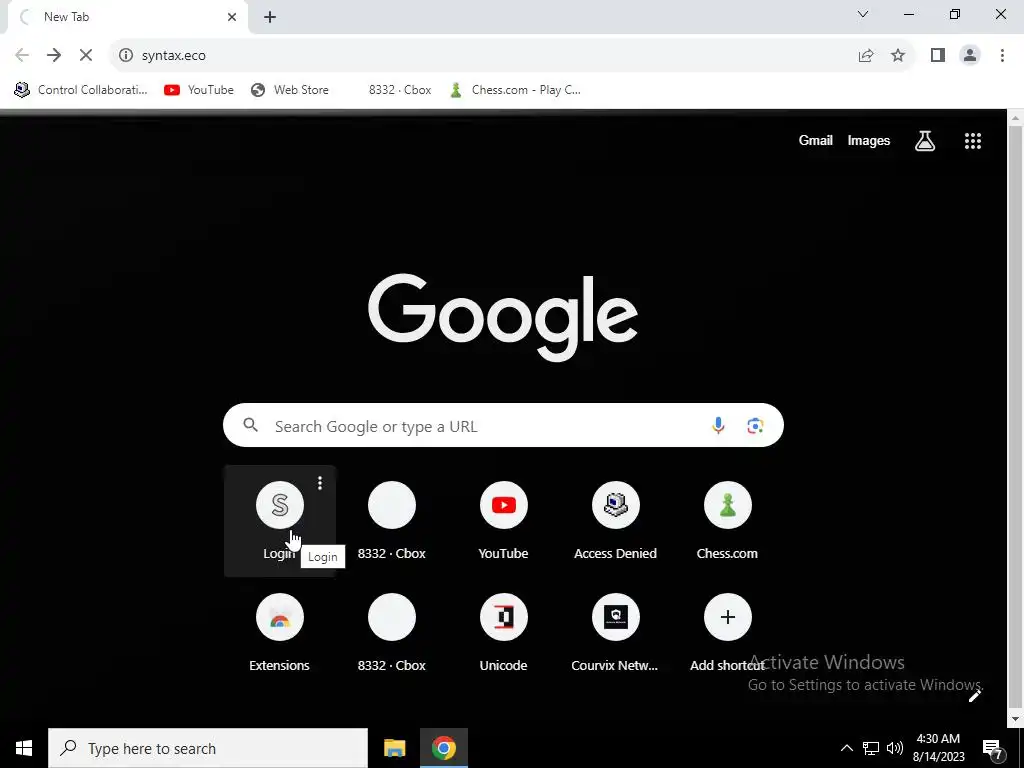Open the Windows Start menu
The height and width of the screenshot is (768, 1024).
pos(24,748)
